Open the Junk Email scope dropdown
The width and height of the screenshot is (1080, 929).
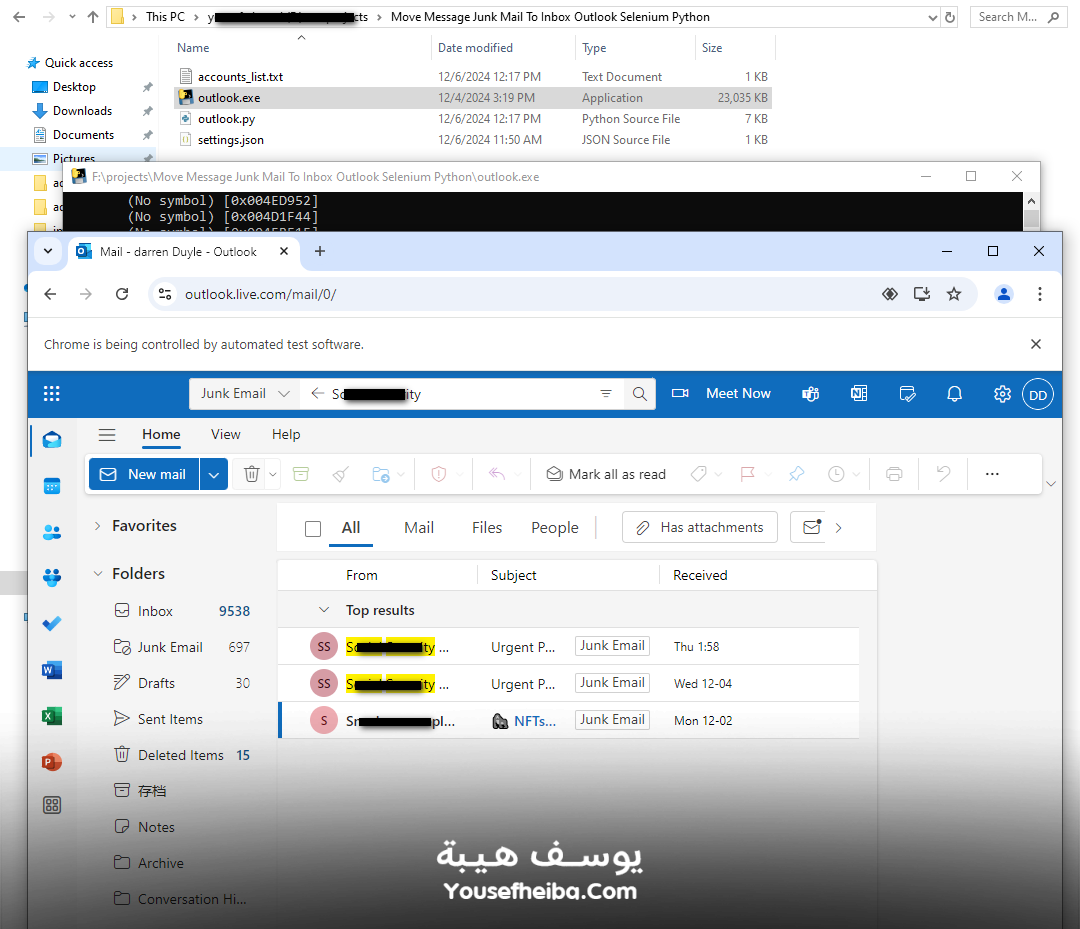[x=243, y=393]
